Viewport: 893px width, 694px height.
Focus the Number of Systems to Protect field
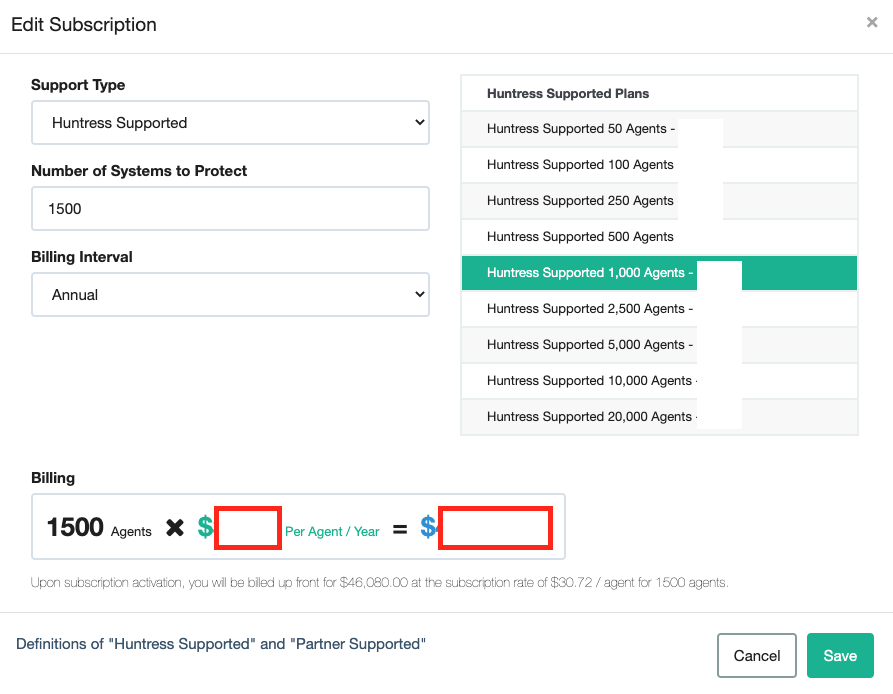[230, 208]
